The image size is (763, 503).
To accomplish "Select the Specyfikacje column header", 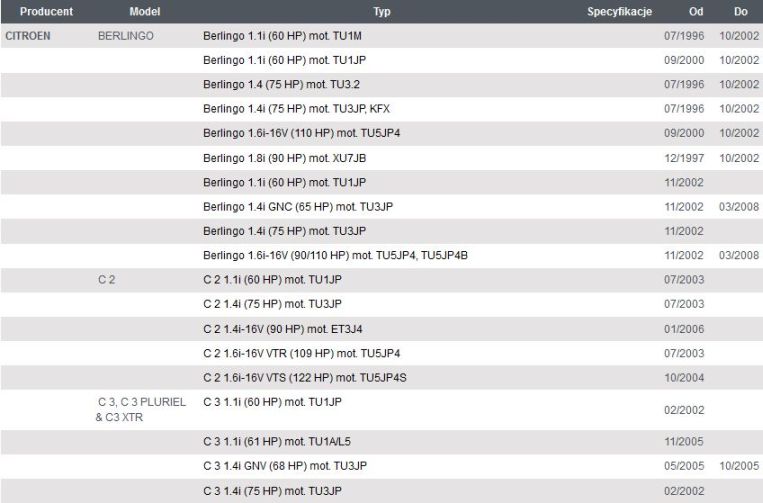I will [x=619, y=11].
